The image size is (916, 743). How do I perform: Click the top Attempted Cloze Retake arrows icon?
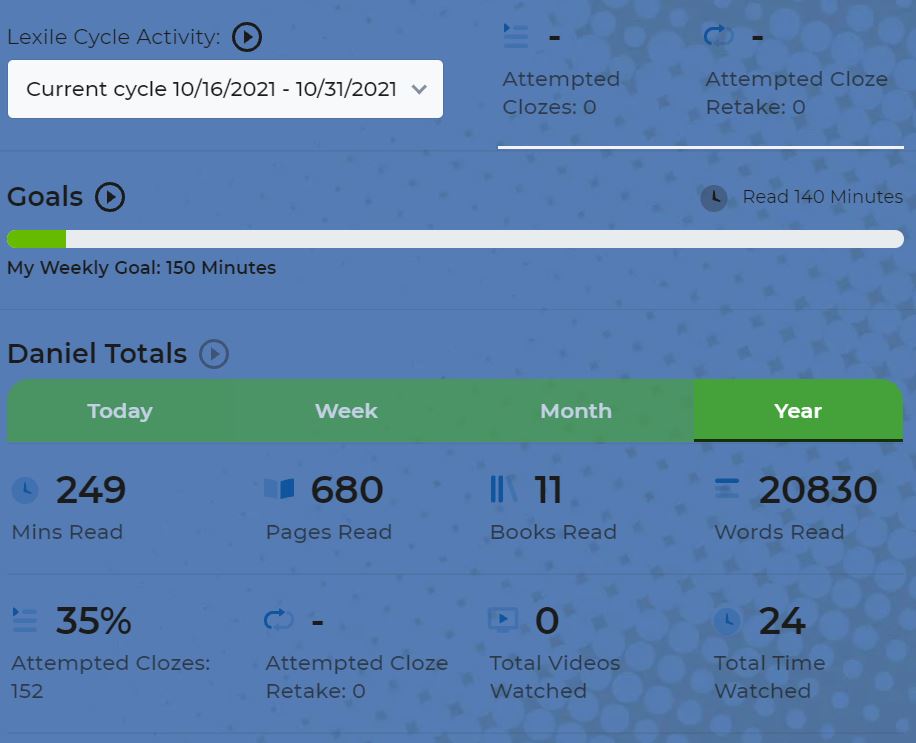tap(718, 37)
